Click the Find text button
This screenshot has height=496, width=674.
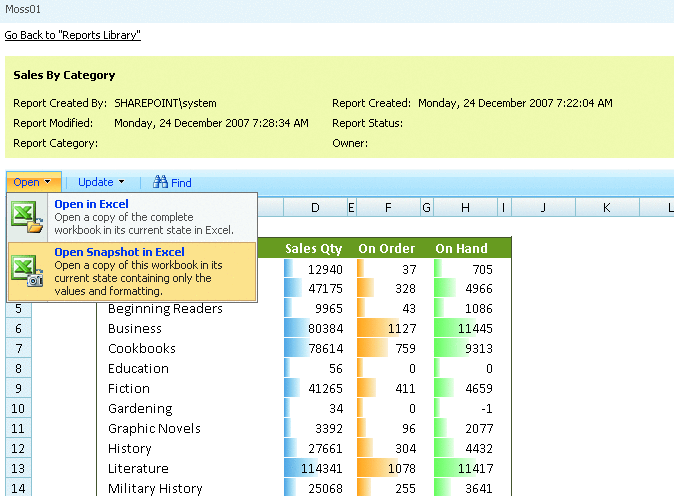(x=181, y=183)
